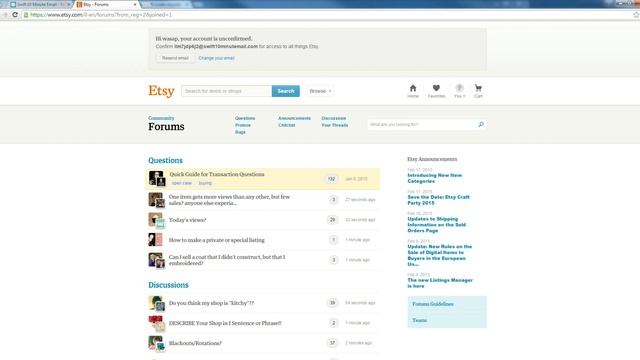Open the Questions section heading
640x360 pixels.
tap(165, 160)
